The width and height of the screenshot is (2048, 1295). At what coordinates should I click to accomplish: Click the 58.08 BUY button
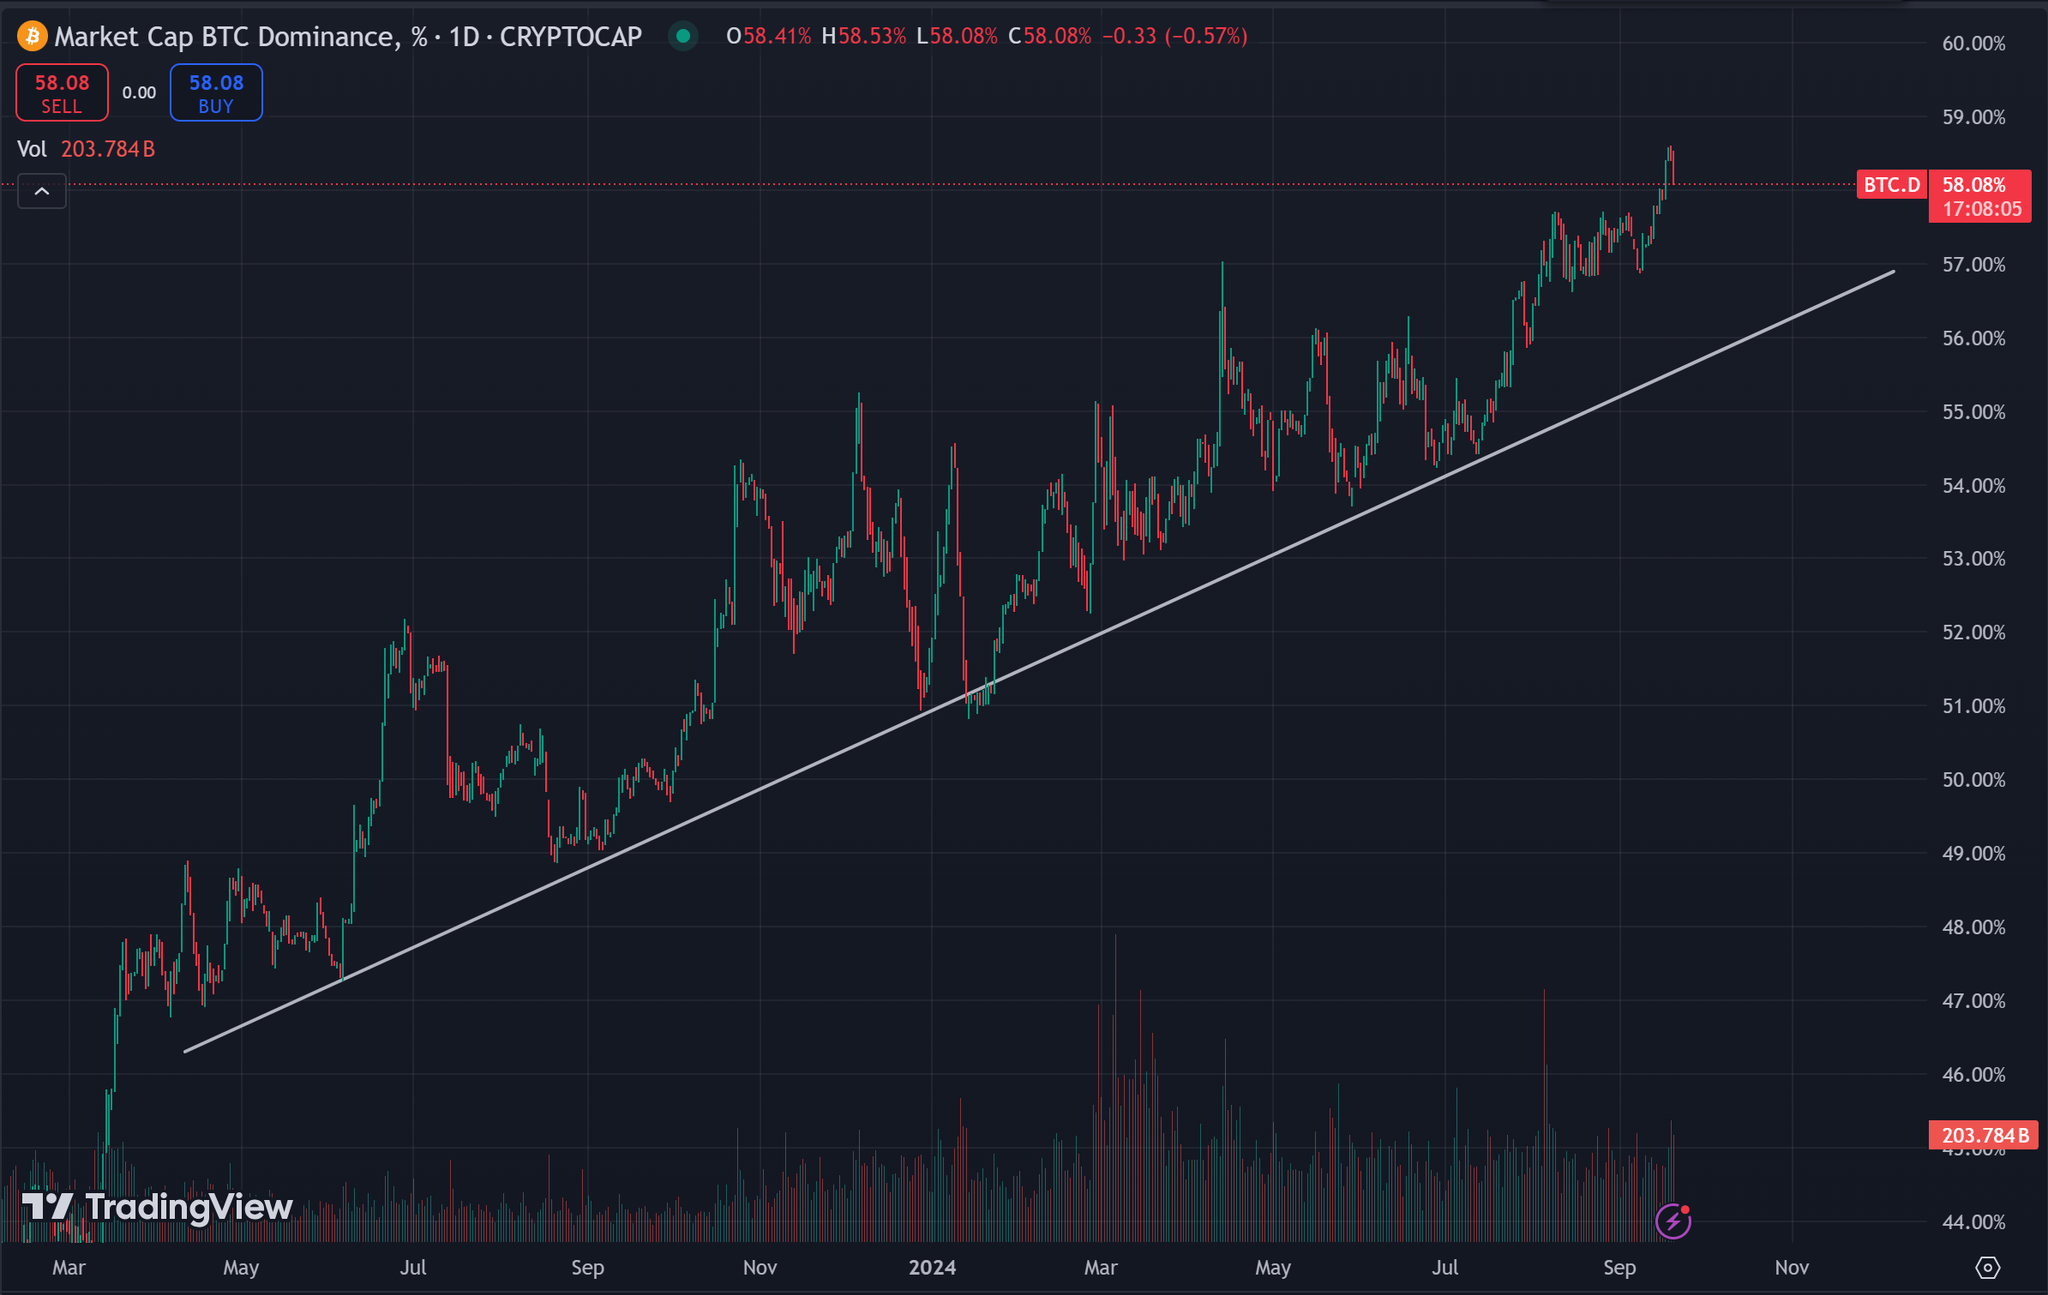pos(216,93)
